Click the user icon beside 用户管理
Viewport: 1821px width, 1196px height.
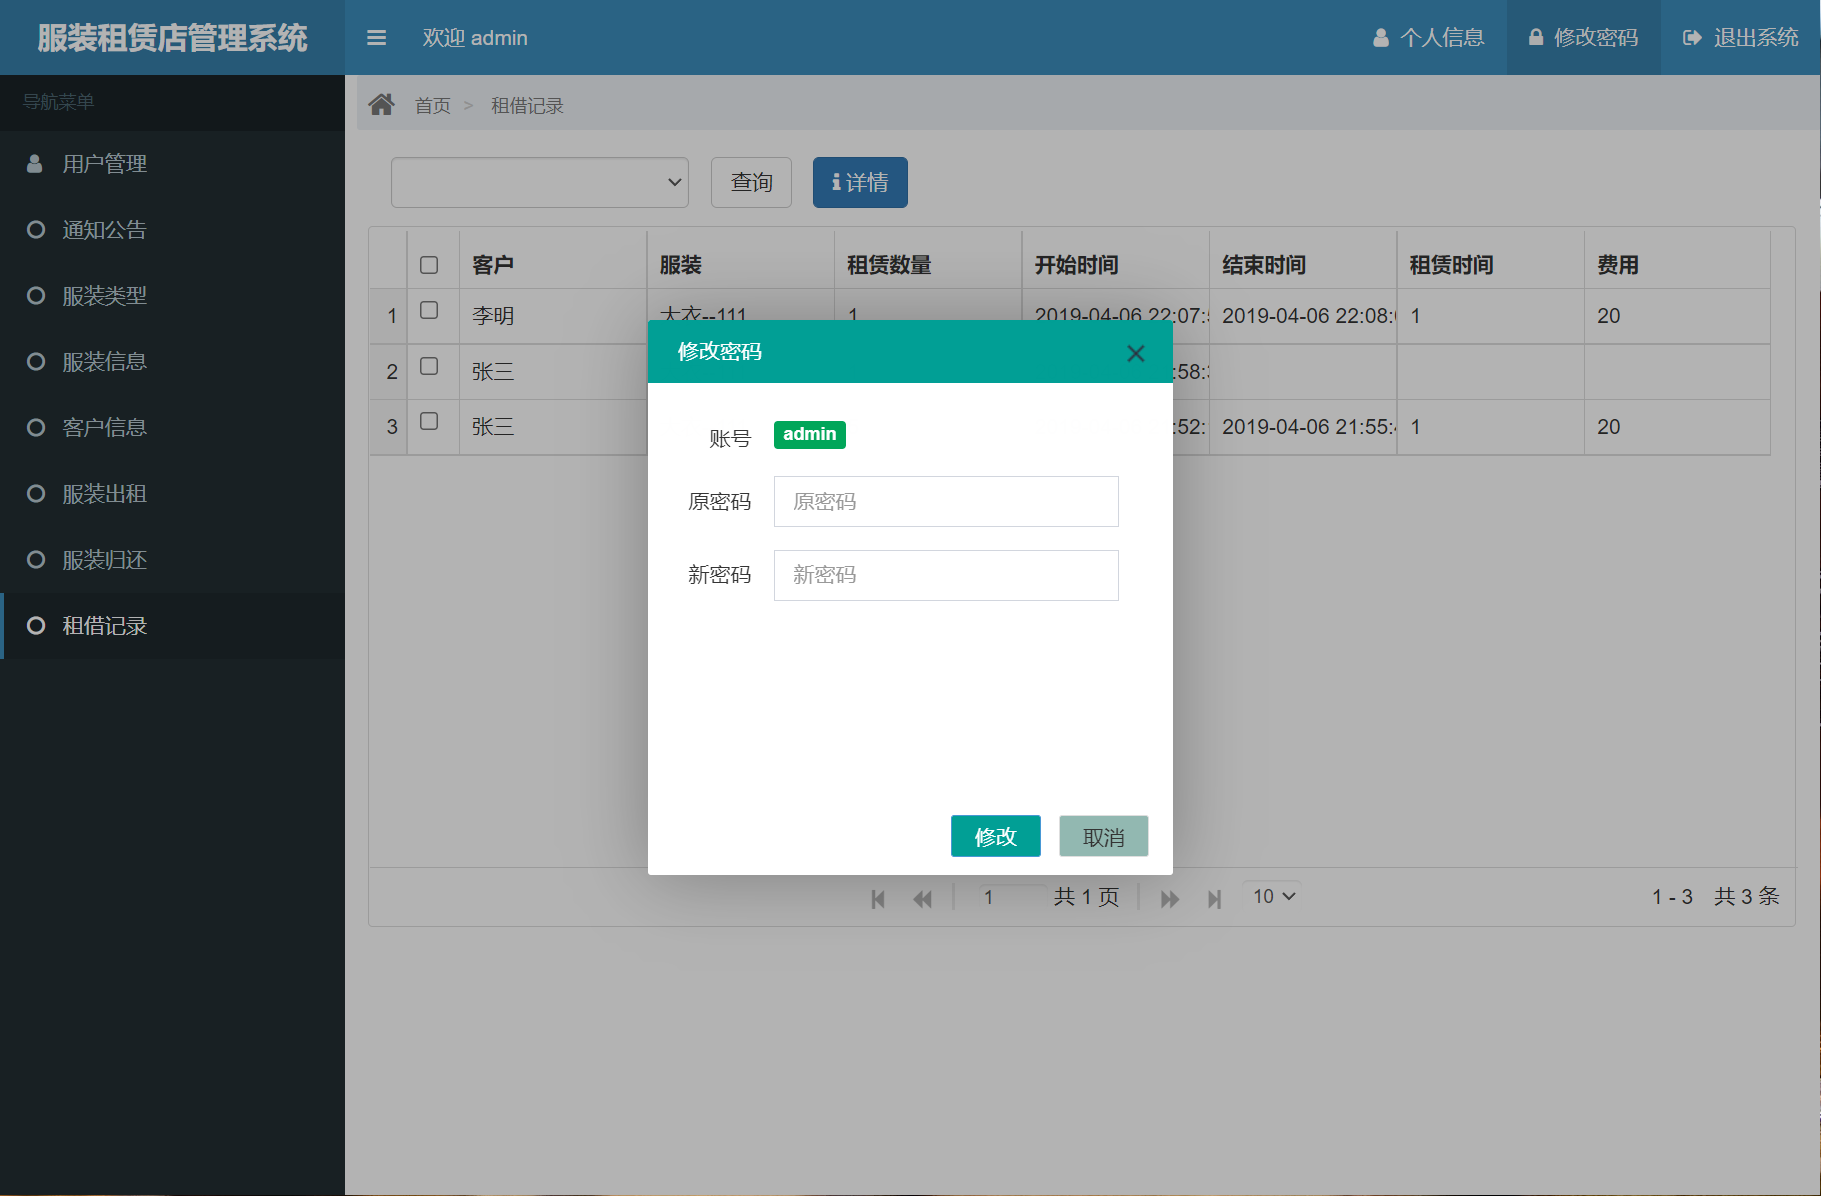click(x=34, y=163)
